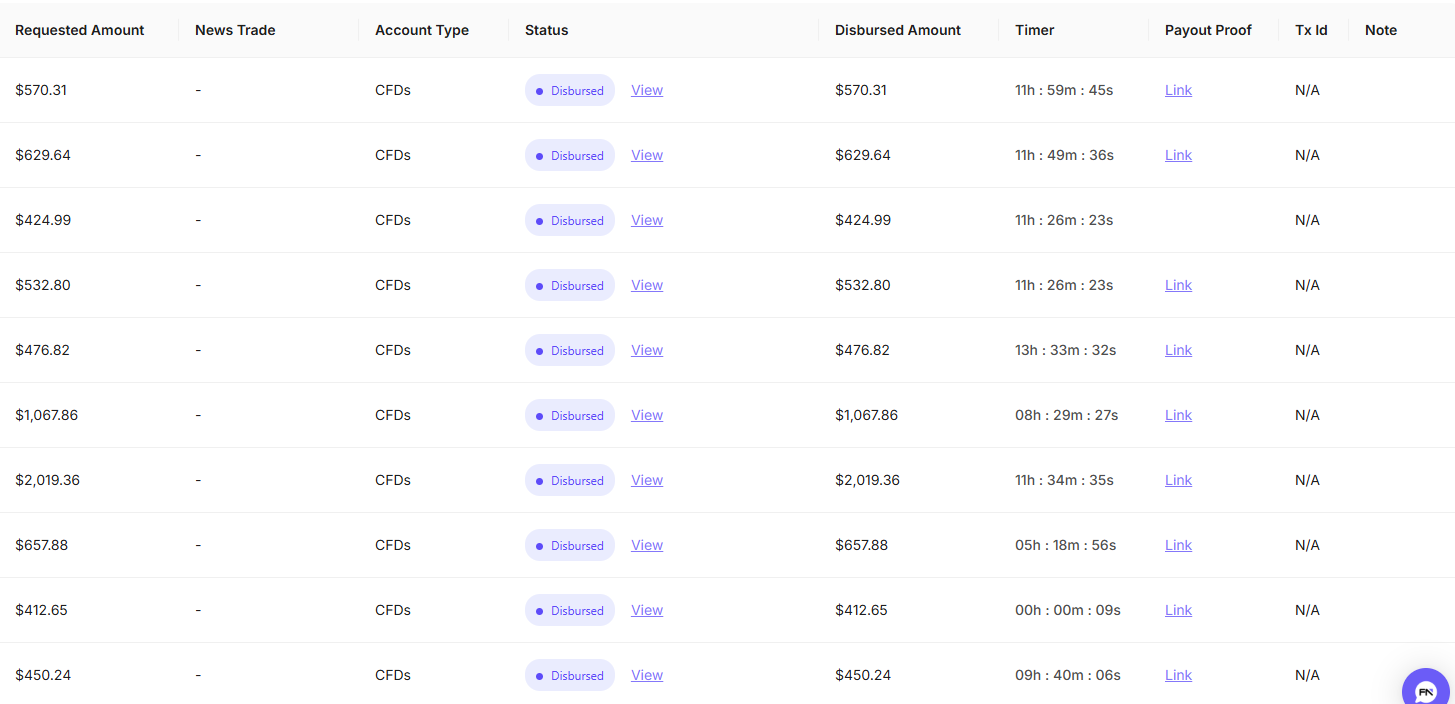Click View link for $450.24 payout

pos(646,675)
